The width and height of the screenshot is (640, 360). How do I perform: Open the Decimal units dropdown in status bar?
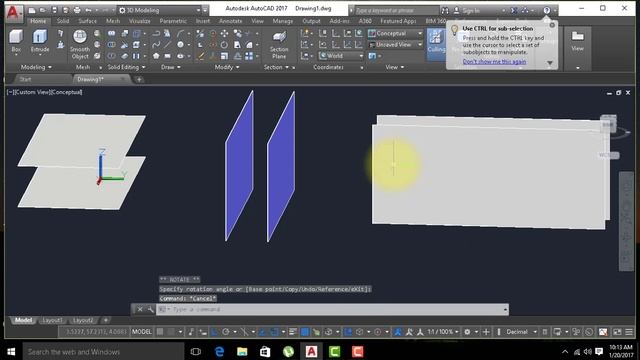pyautogui.click(x=521, y=332)
